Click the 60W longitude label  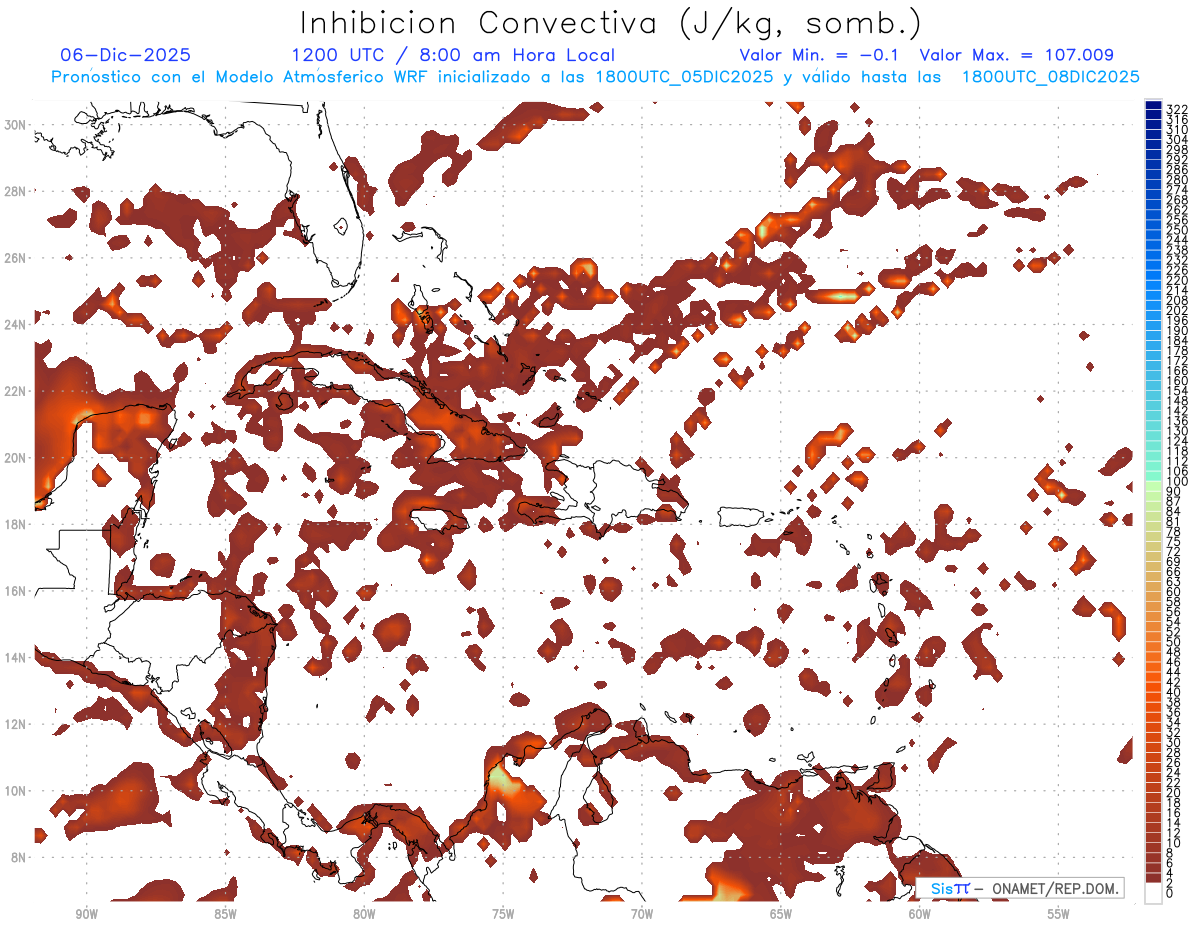click(x=920, y=914)
